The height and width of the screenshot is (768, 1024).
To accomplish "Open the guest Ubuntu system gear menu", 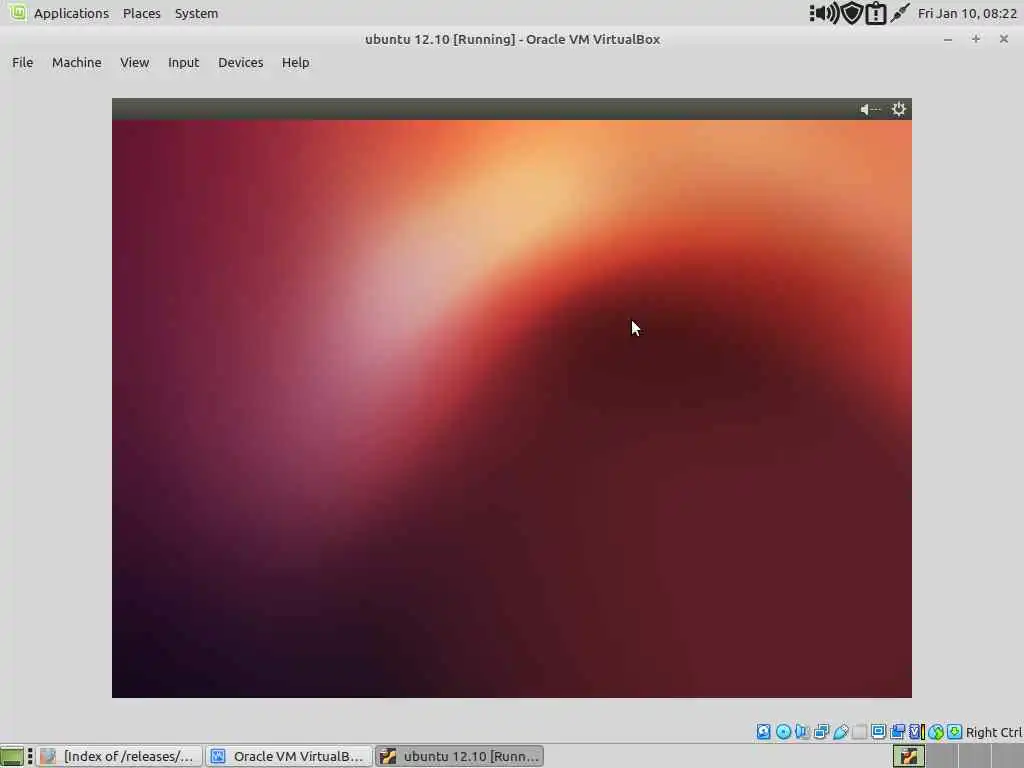I will tap(899, 110).
